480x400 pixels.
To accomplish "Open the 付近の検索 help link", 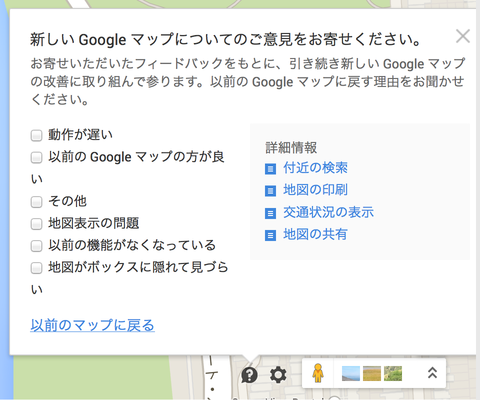I will [x=315, y=168].
